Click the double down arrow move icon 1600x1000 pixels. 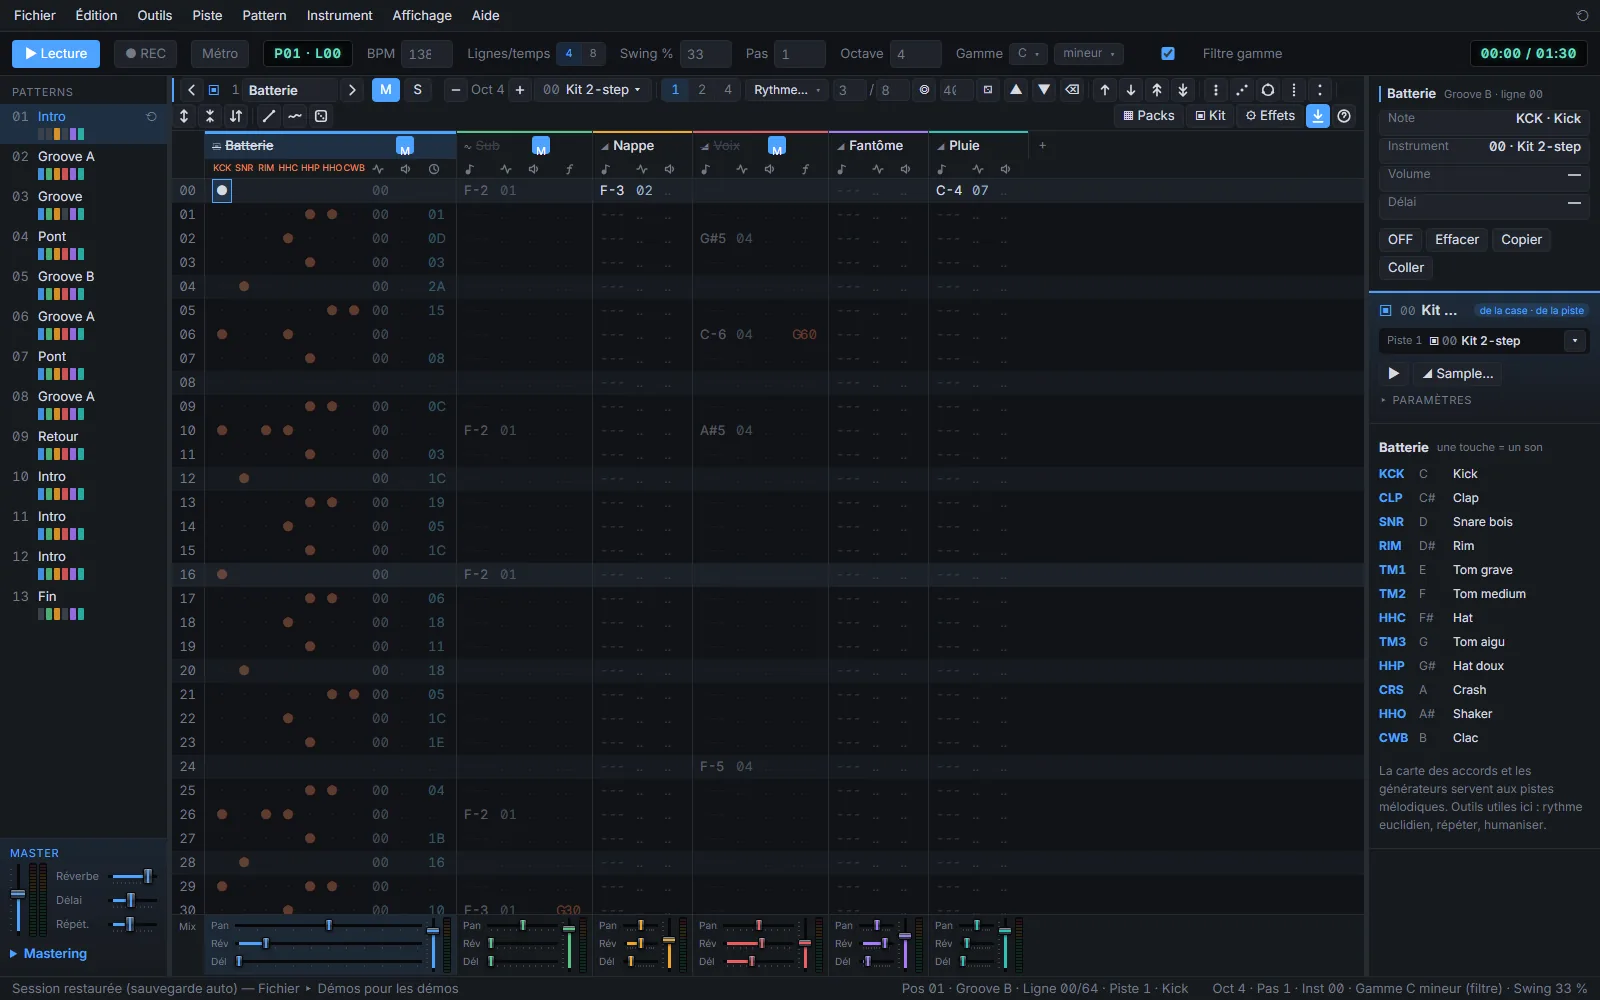pyautogui.click(x=1183, y=90)
